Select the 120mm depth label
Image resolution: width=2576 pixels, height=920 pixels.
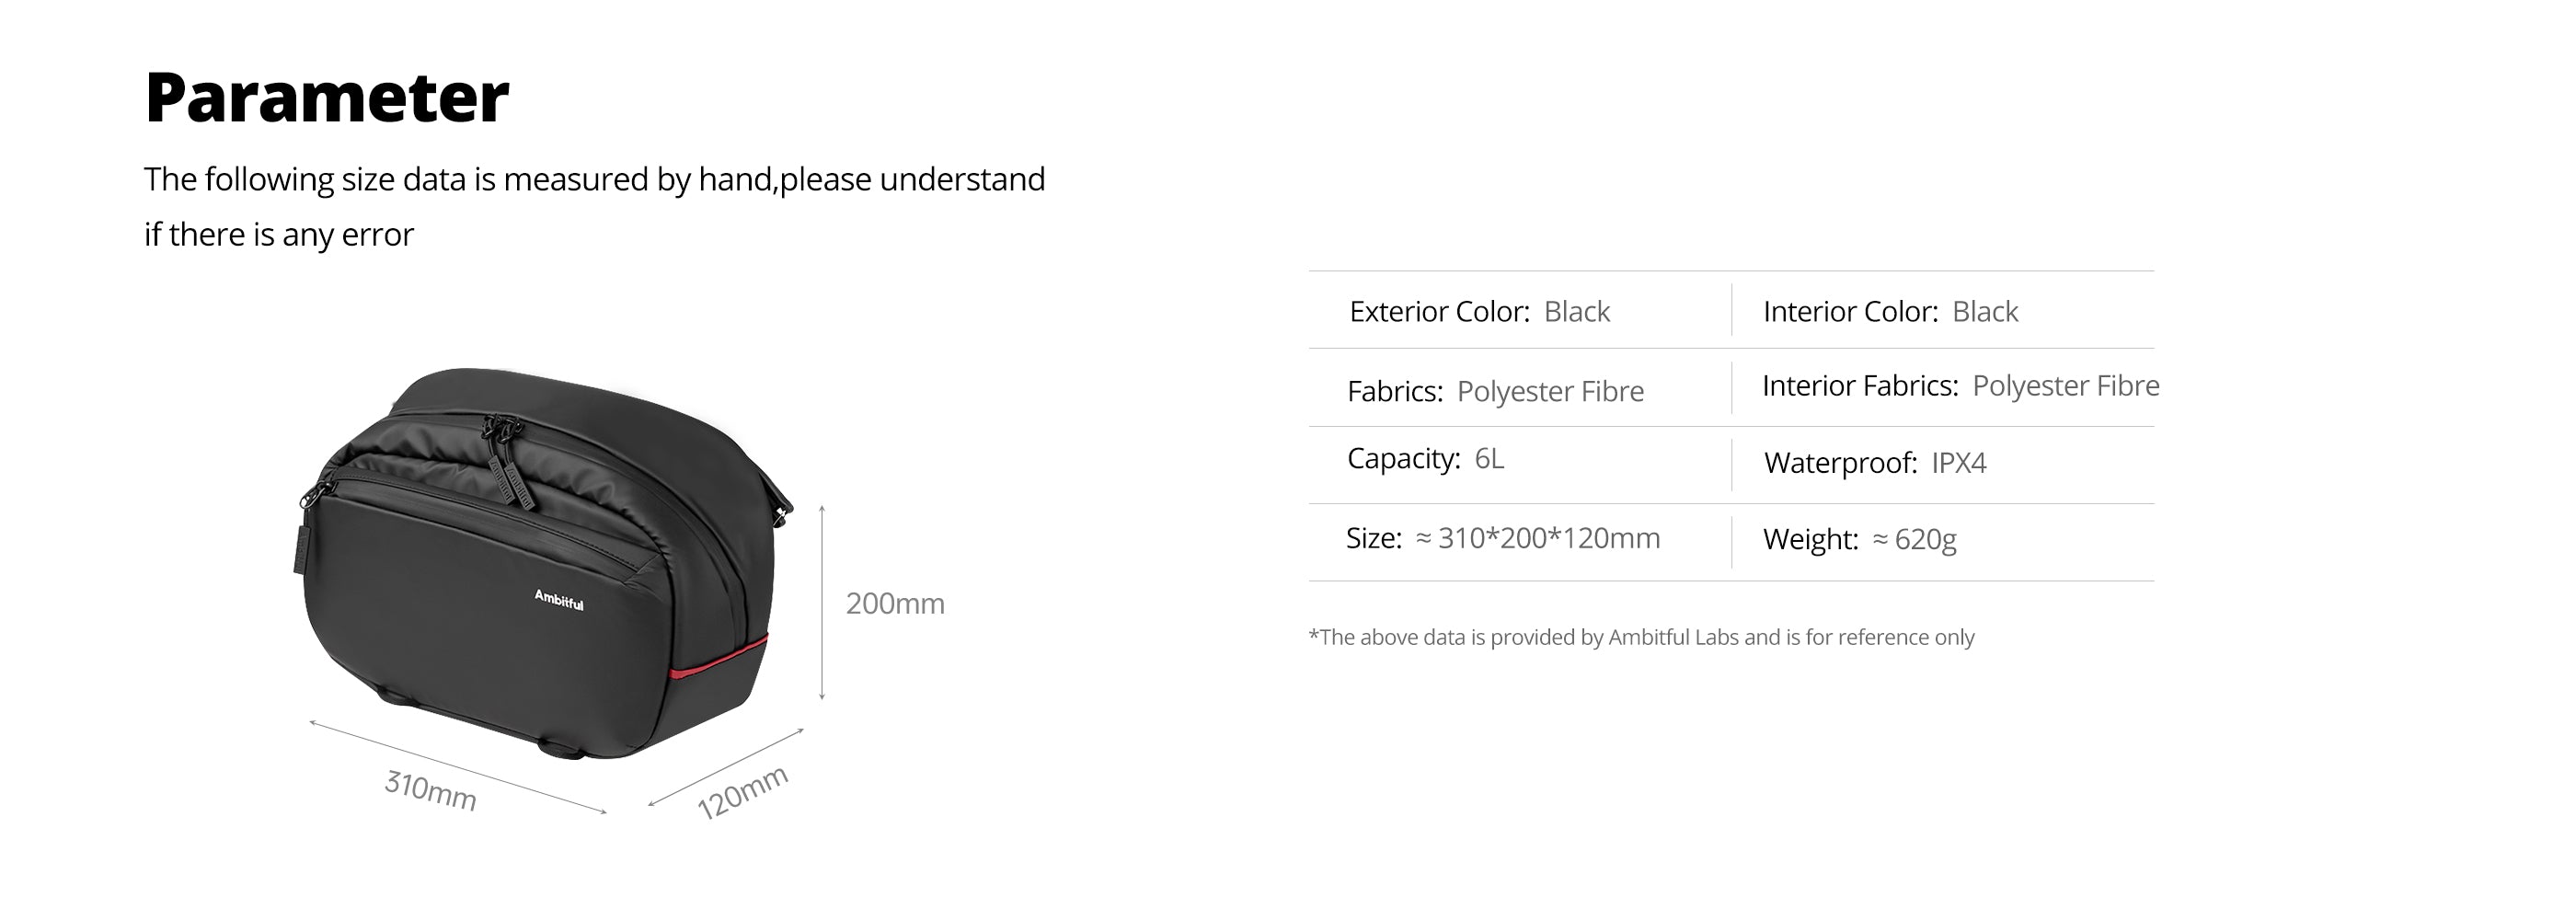point(743,792)
